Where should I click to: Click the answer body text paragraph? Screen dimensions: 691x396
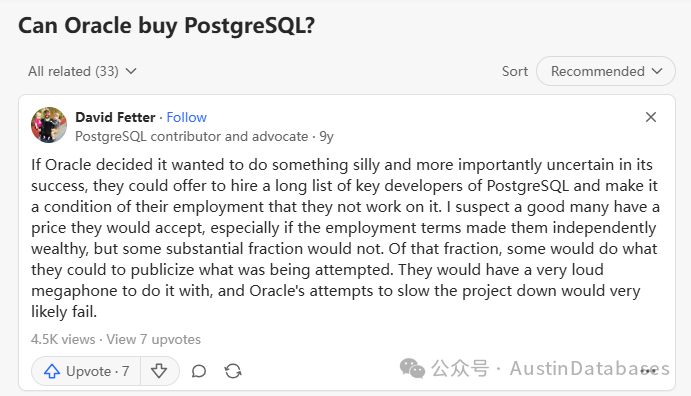(345, 238)
